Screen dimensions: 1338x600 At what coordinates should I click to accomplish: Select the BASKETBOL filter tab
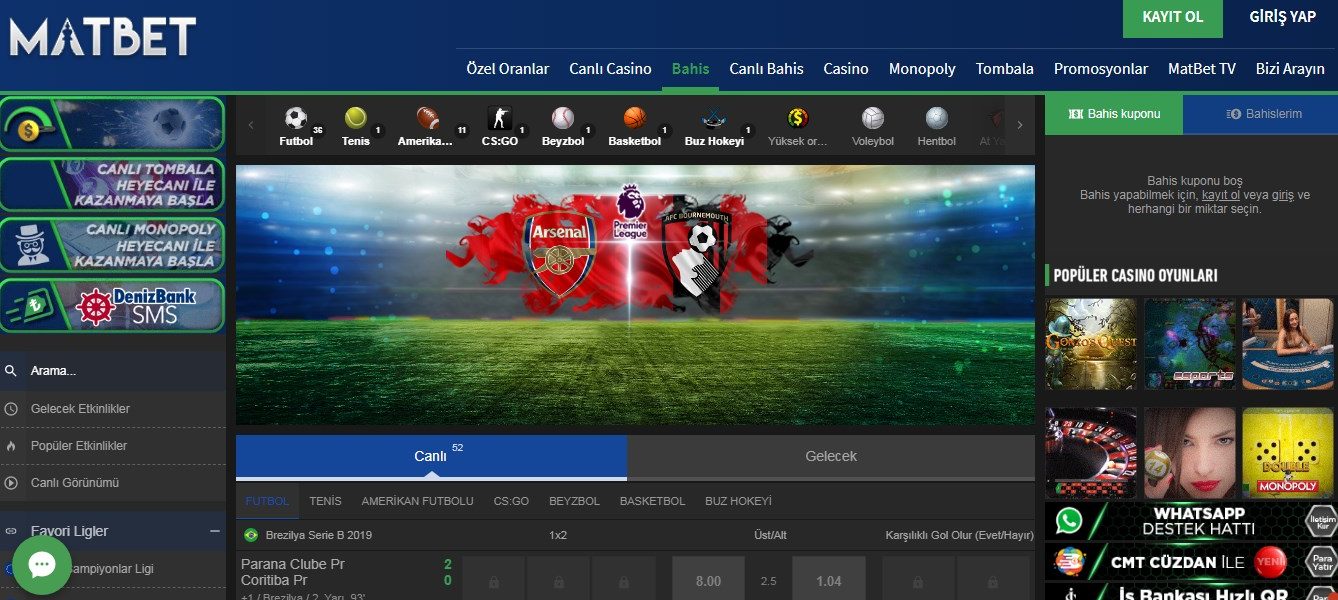(652, 501)
